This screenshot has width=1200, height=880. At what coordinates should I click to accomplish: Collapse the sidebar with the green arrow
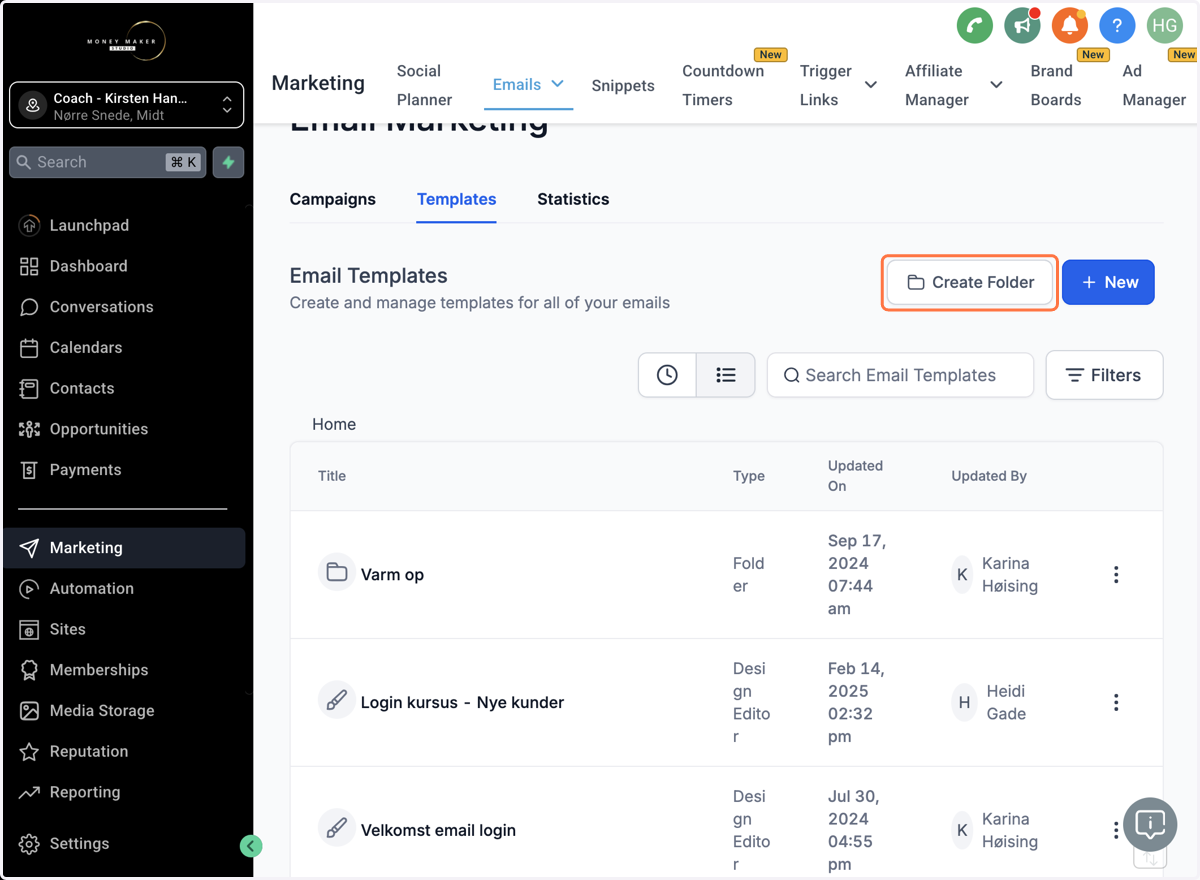pos(251,846)
